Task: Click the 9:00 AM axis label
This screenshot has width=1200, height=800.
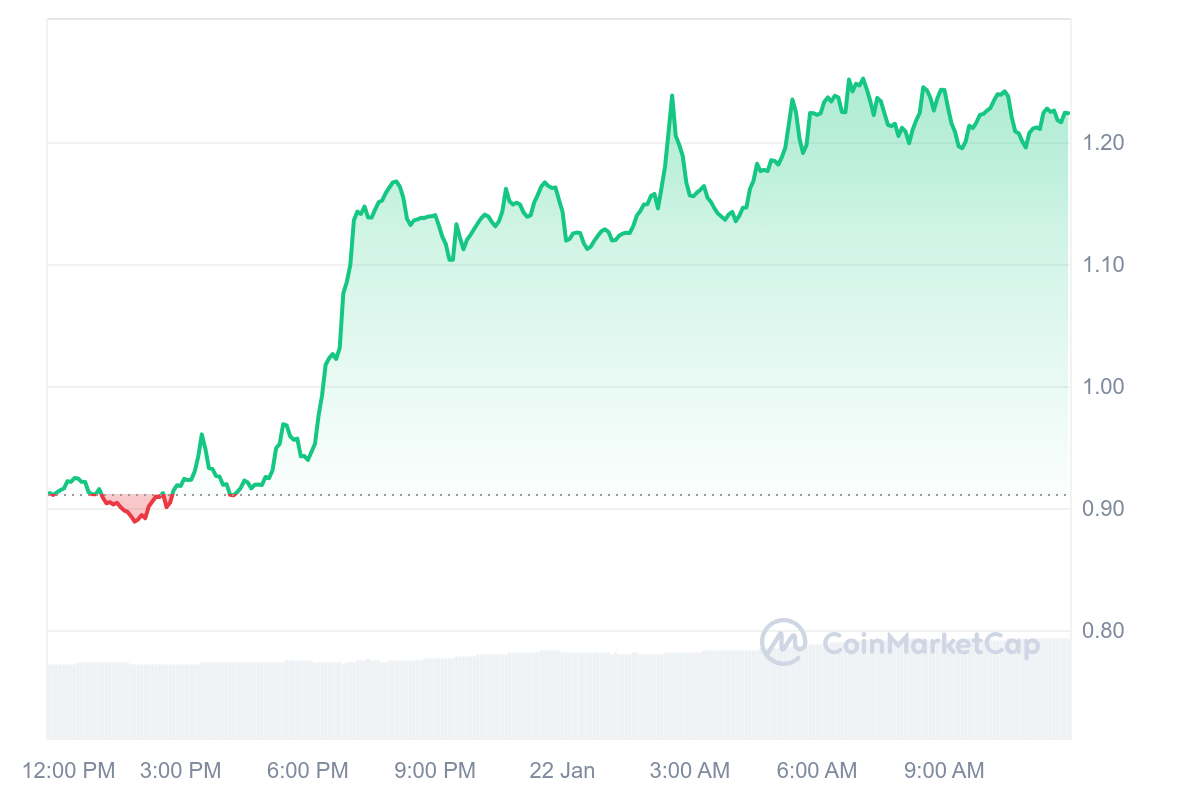Action: (944, 771)
